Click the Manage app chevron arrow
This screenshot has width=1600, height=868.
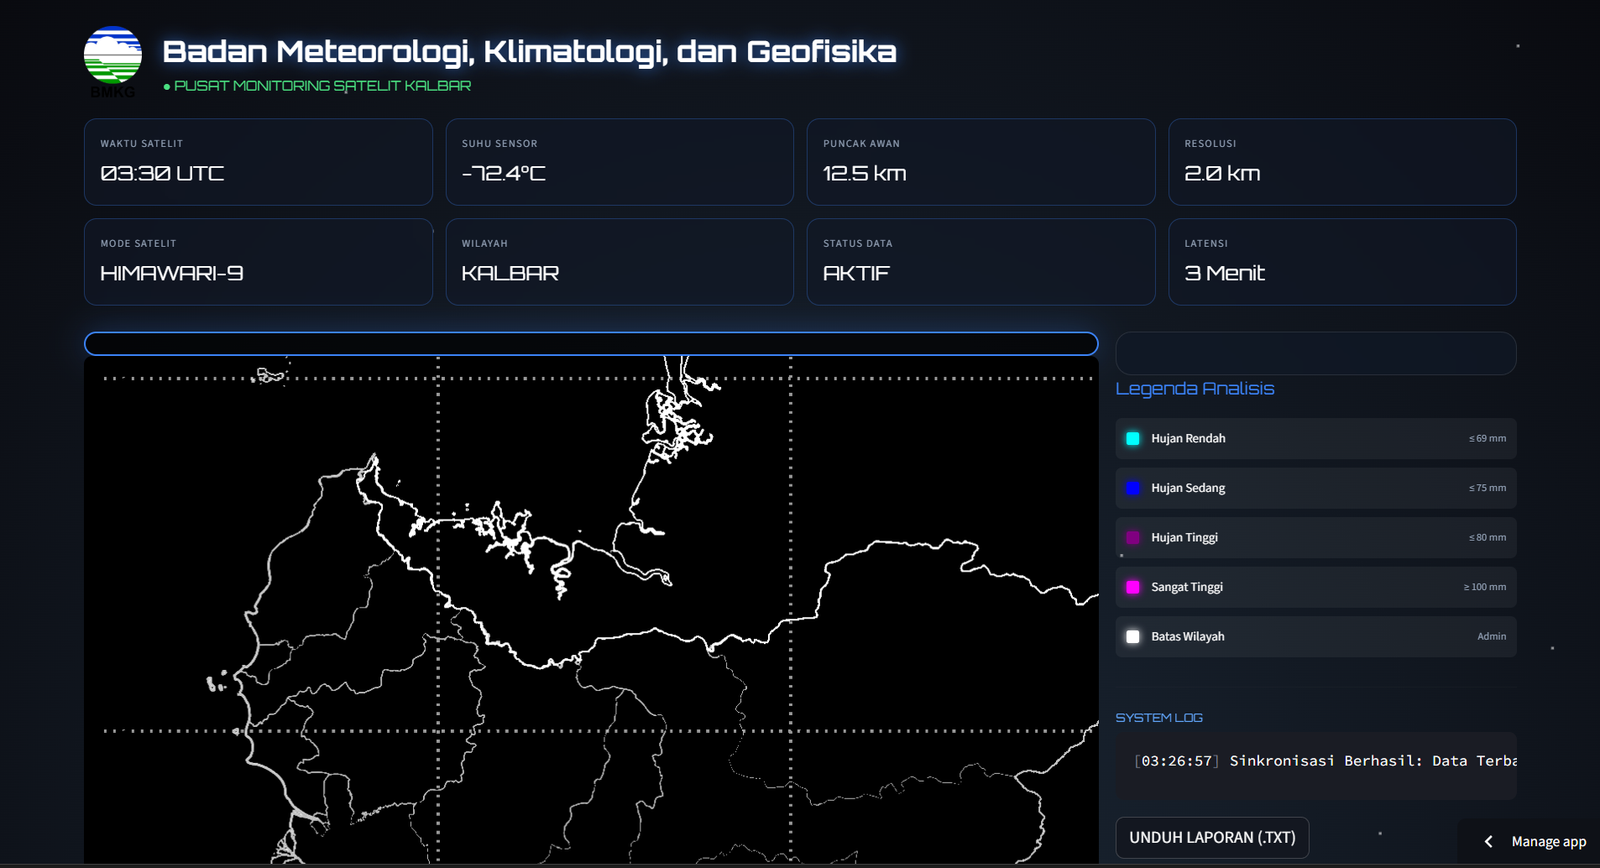click(1488, 842)
